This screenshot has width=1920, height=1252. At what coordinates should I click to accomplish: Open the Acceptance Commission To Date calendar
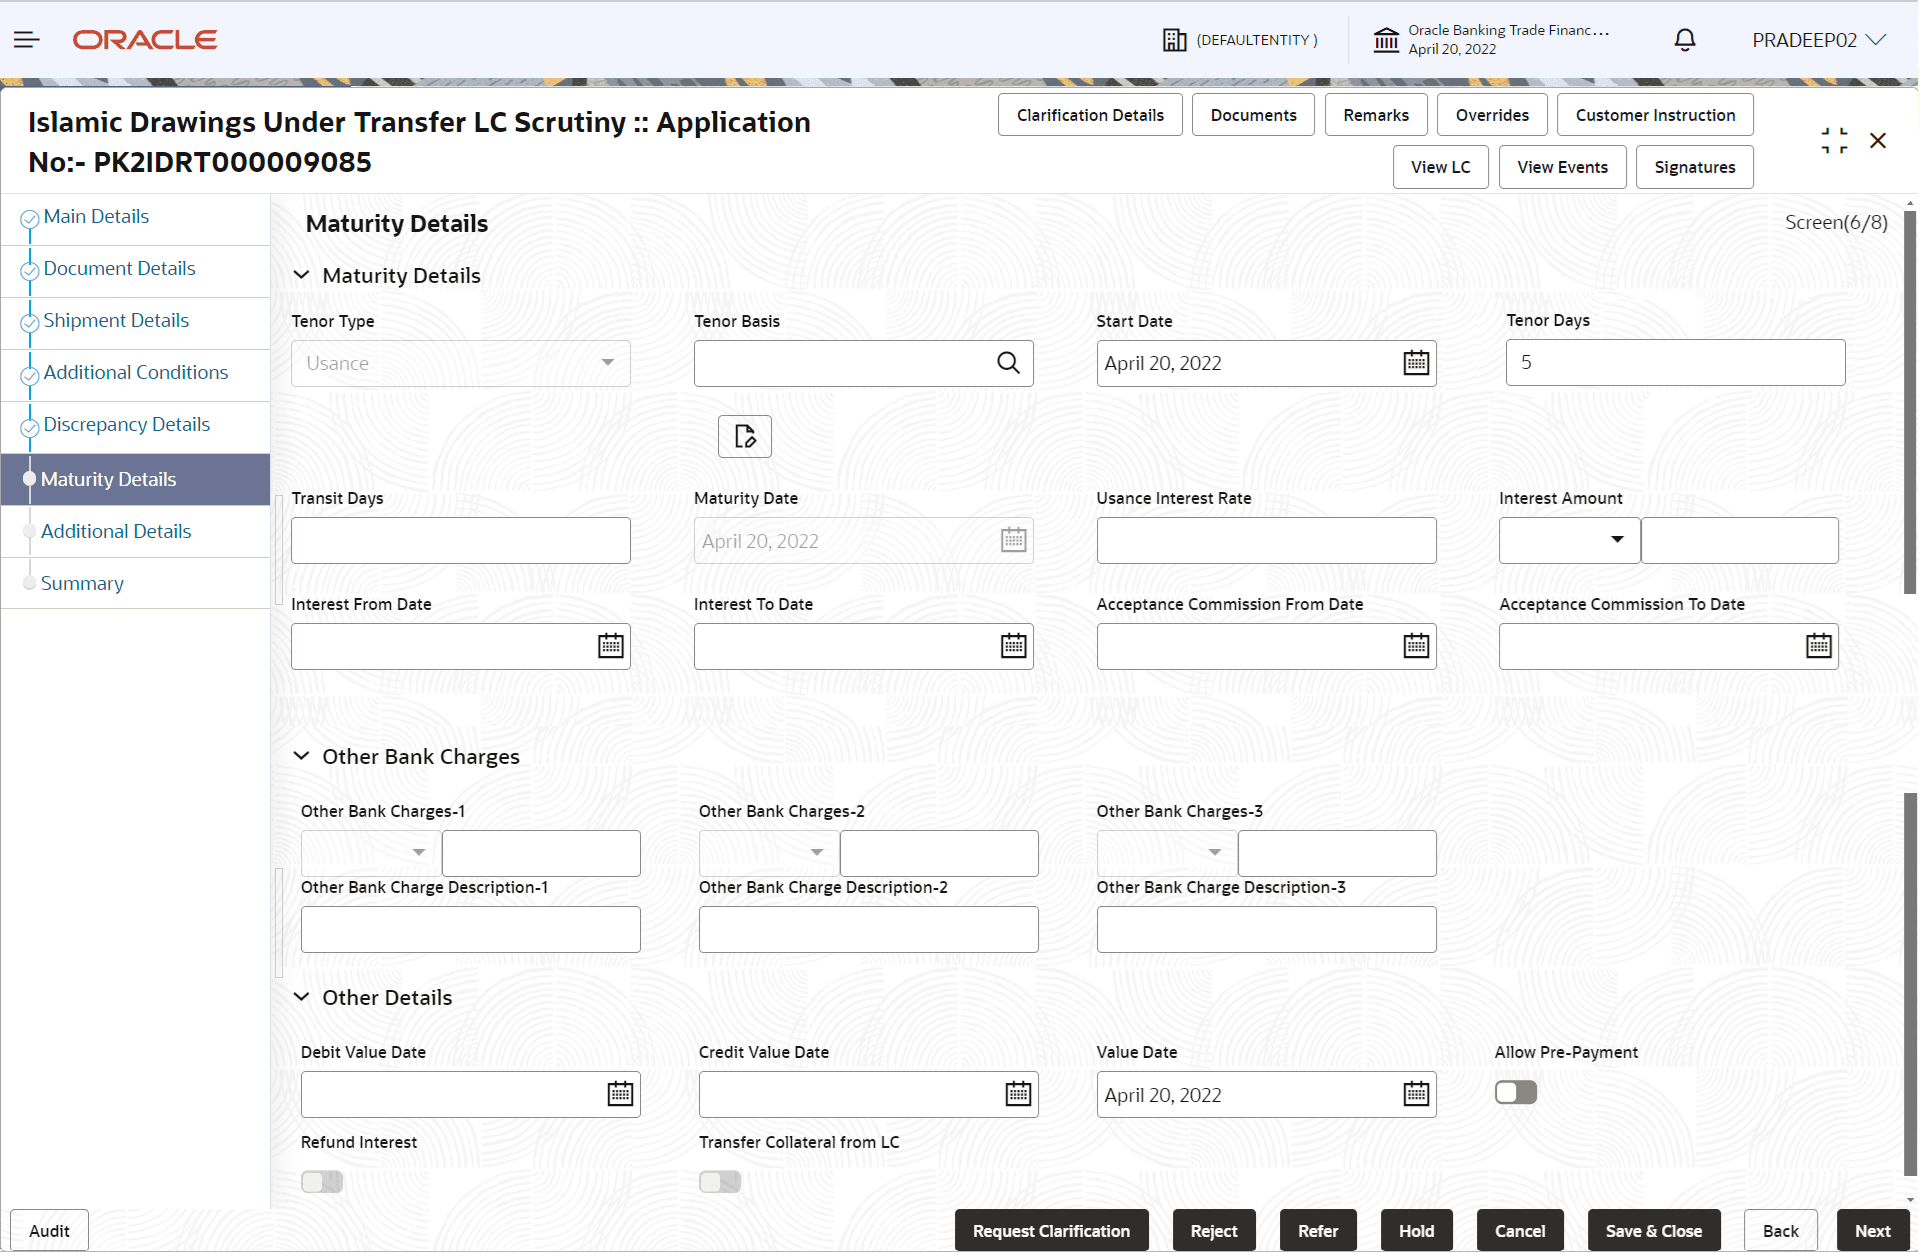(x=1819, y=646)
